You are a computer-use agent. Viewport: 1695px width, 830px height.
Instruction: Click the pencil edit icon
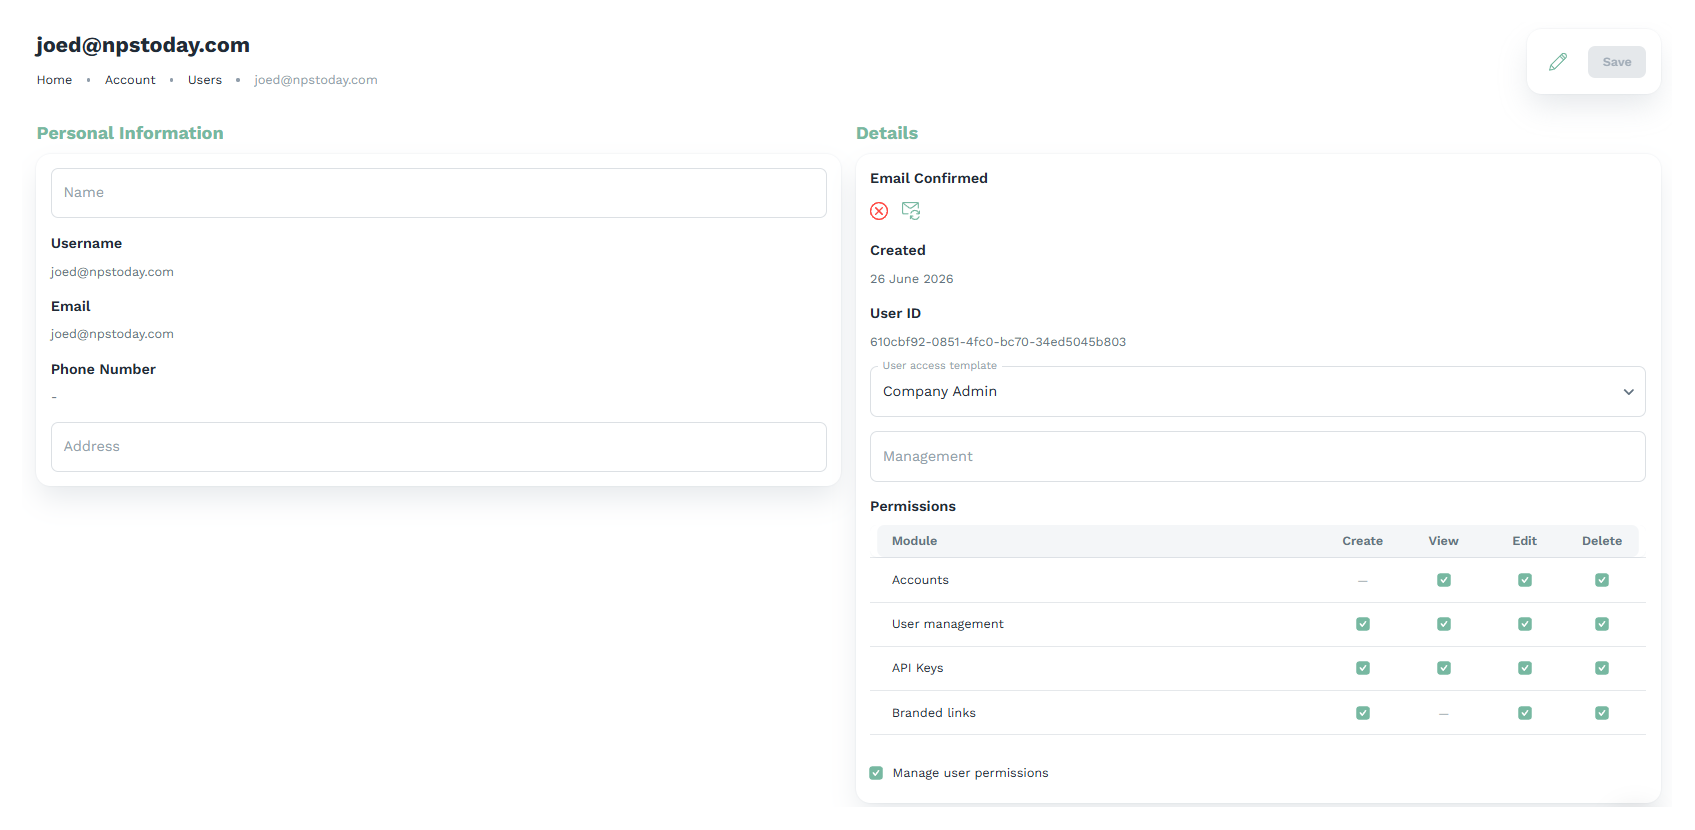click(x=1557, y=62)
